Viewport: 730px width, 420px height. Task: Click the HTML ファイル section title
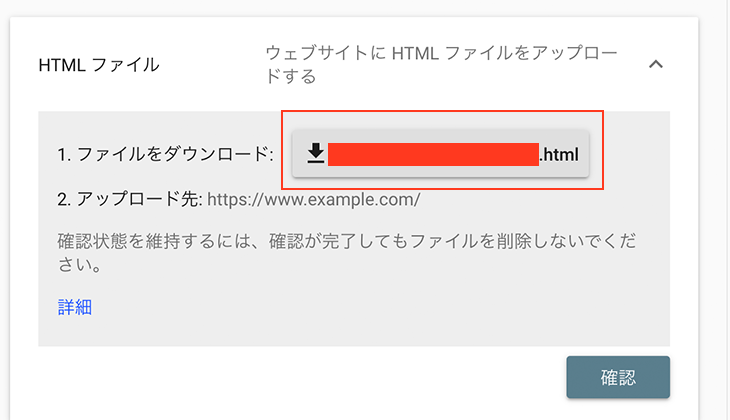tap(99, 65)
